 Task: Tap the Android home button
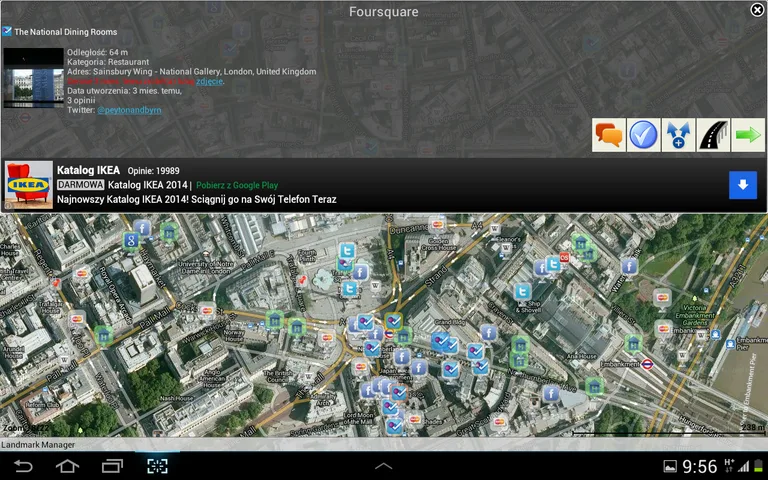(x=67, y=466)
